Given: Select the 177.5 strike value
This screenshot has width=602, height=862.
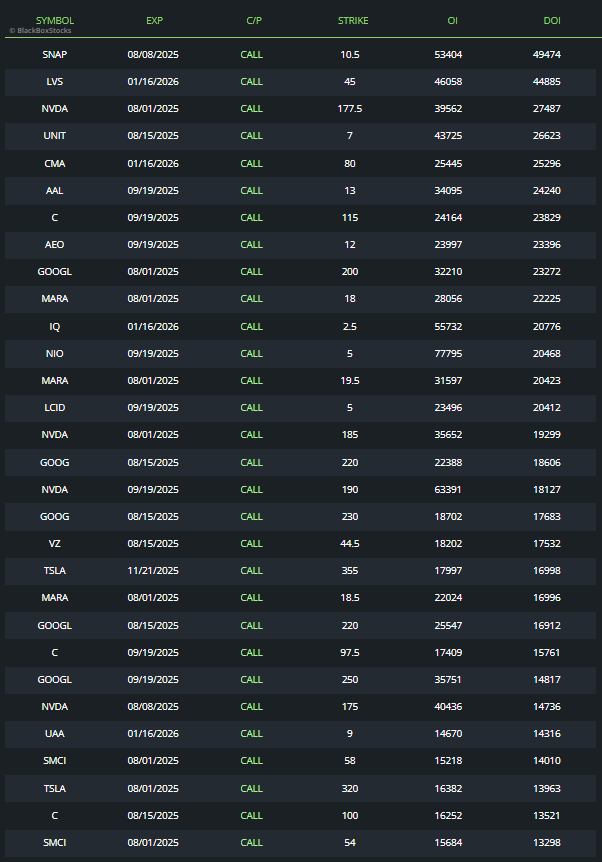Looking at the screenshot, I should 350,108.
